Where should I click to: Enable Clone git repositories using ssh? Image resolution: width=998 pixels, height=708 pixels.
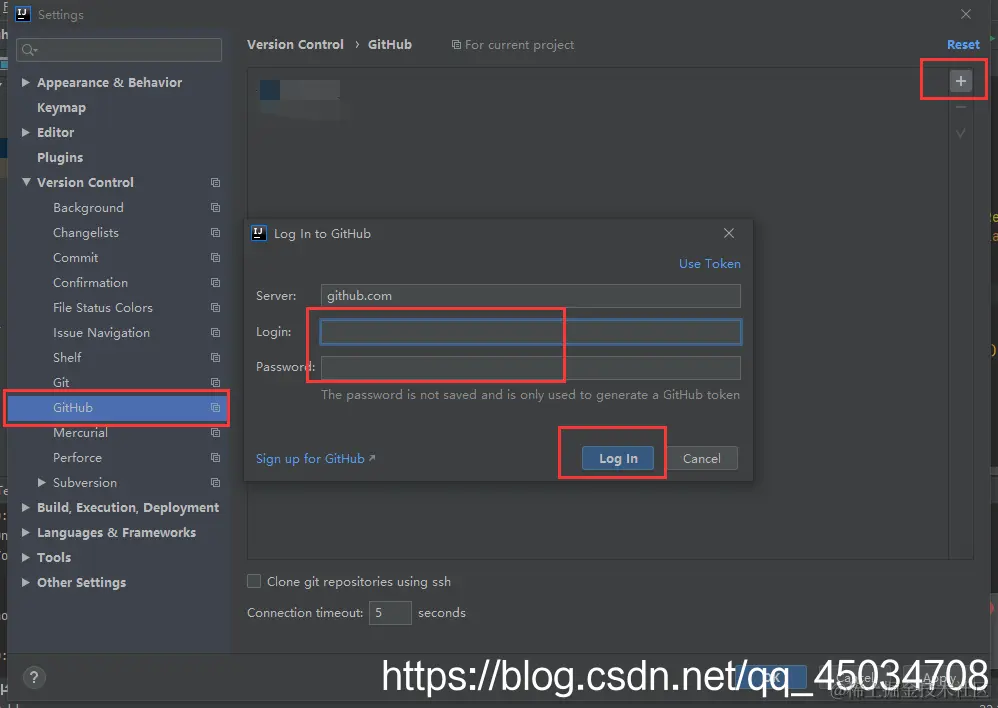coord(254,581)
